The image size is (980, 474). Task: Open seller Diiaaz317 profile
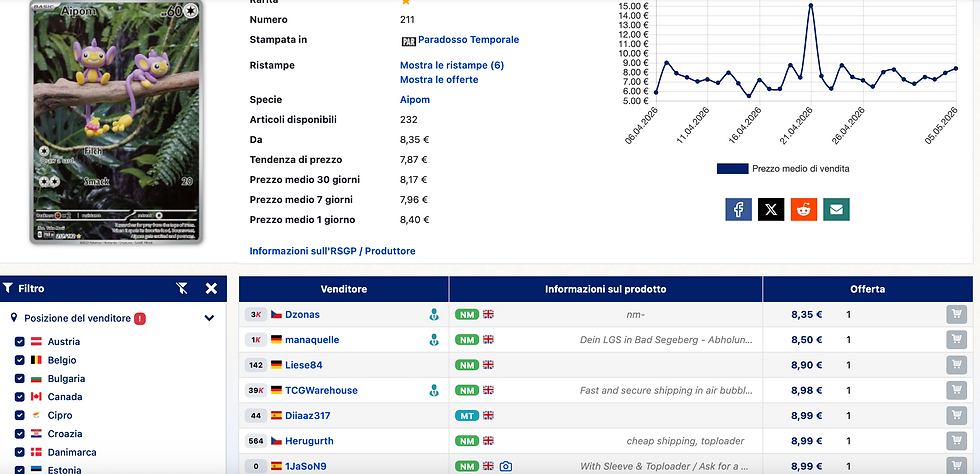pyautogui.click(x=308, y=415)
